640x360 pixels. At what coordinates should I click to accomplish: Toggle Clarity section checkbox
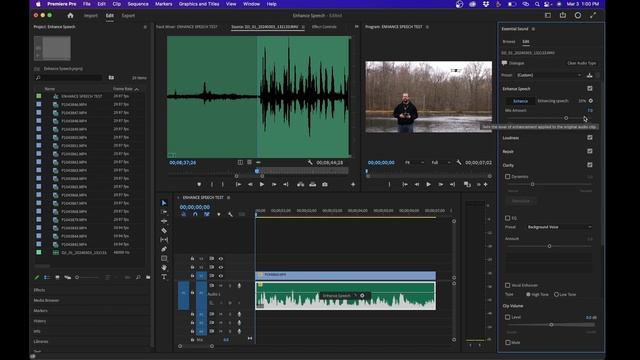pyautogui.click(x=590, y=165)
